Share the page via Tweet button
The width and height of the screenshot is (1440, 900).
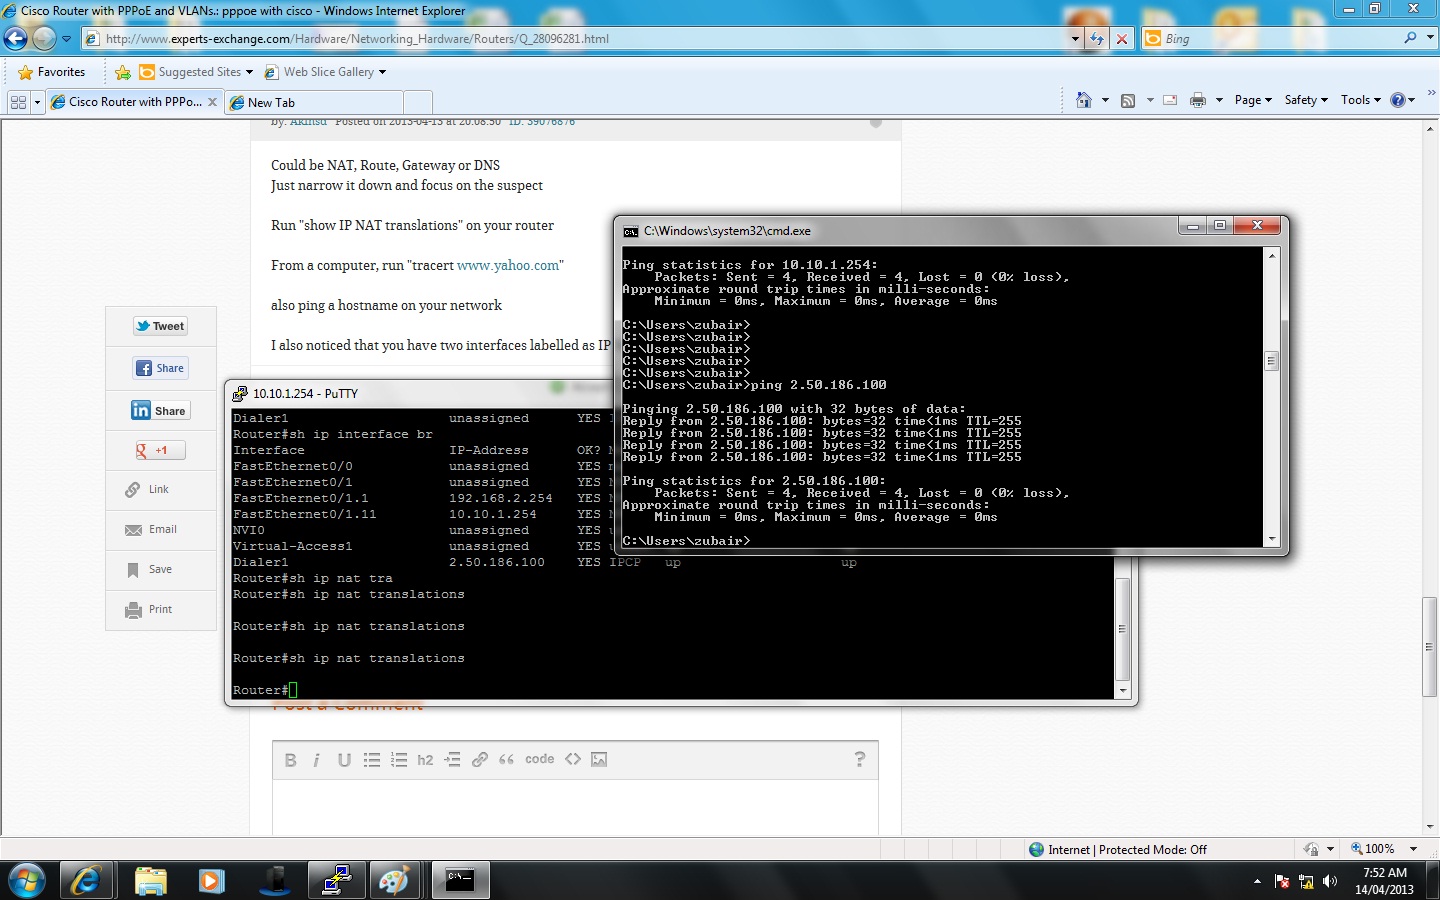[161, 326]
